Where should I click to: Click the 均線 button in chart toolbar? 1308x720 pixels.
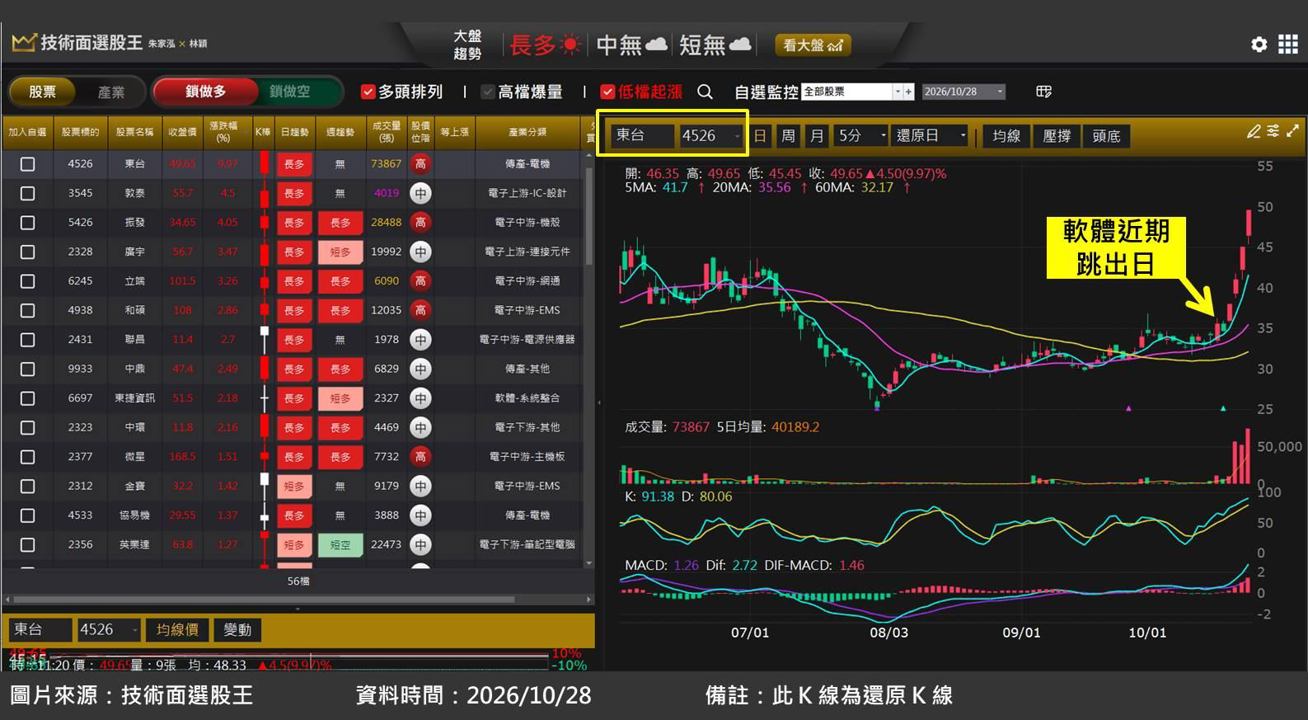tap(1006, 135)
